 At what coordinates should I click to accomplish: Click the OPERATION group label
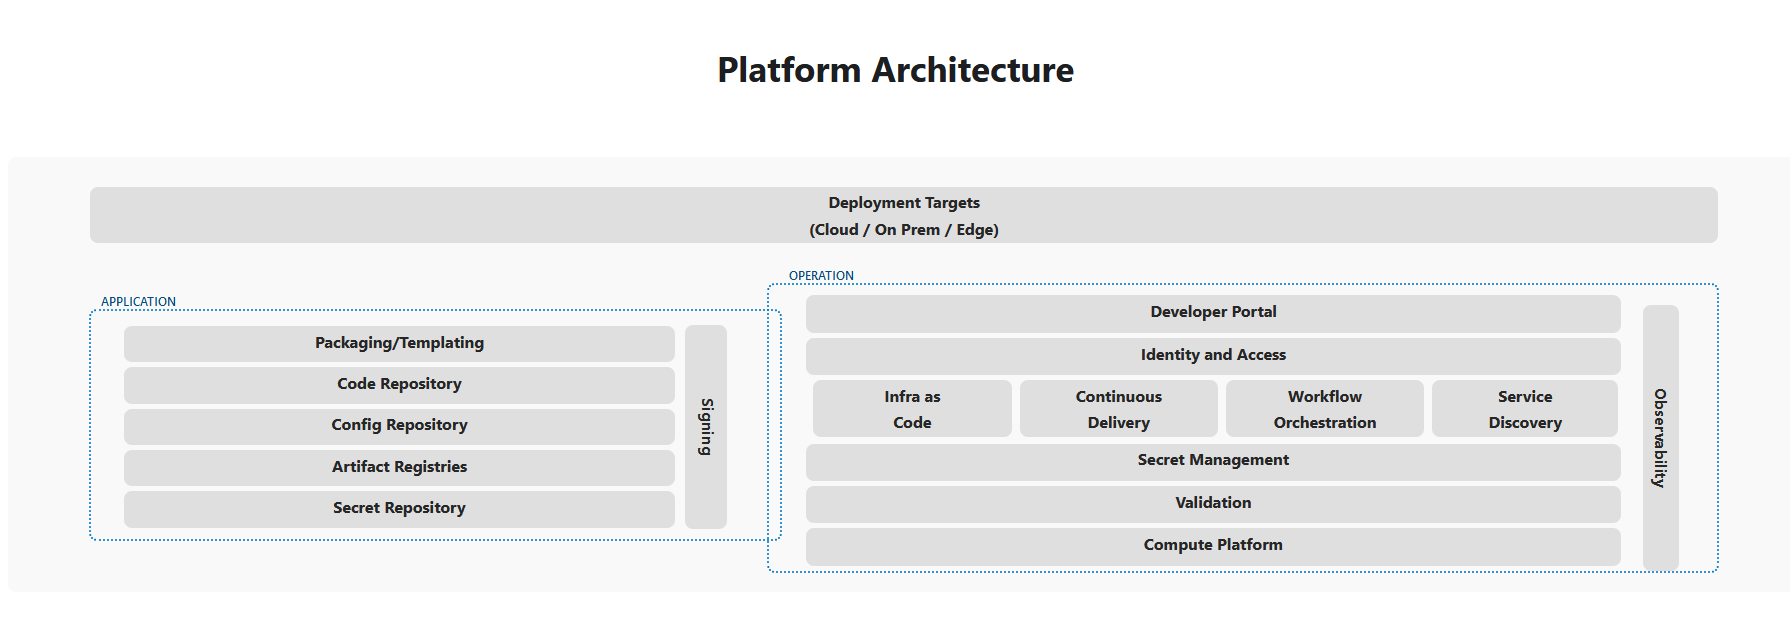821,276
